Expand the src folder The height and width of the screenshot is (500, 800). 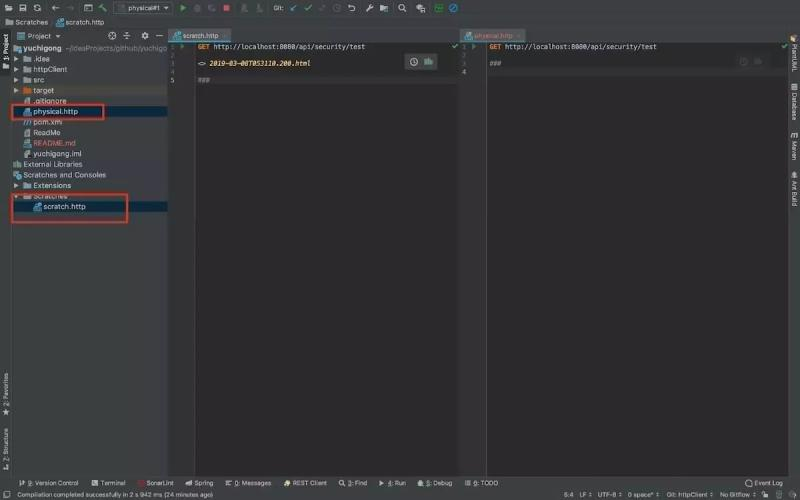pyautogui.click(x=16, y=80)
